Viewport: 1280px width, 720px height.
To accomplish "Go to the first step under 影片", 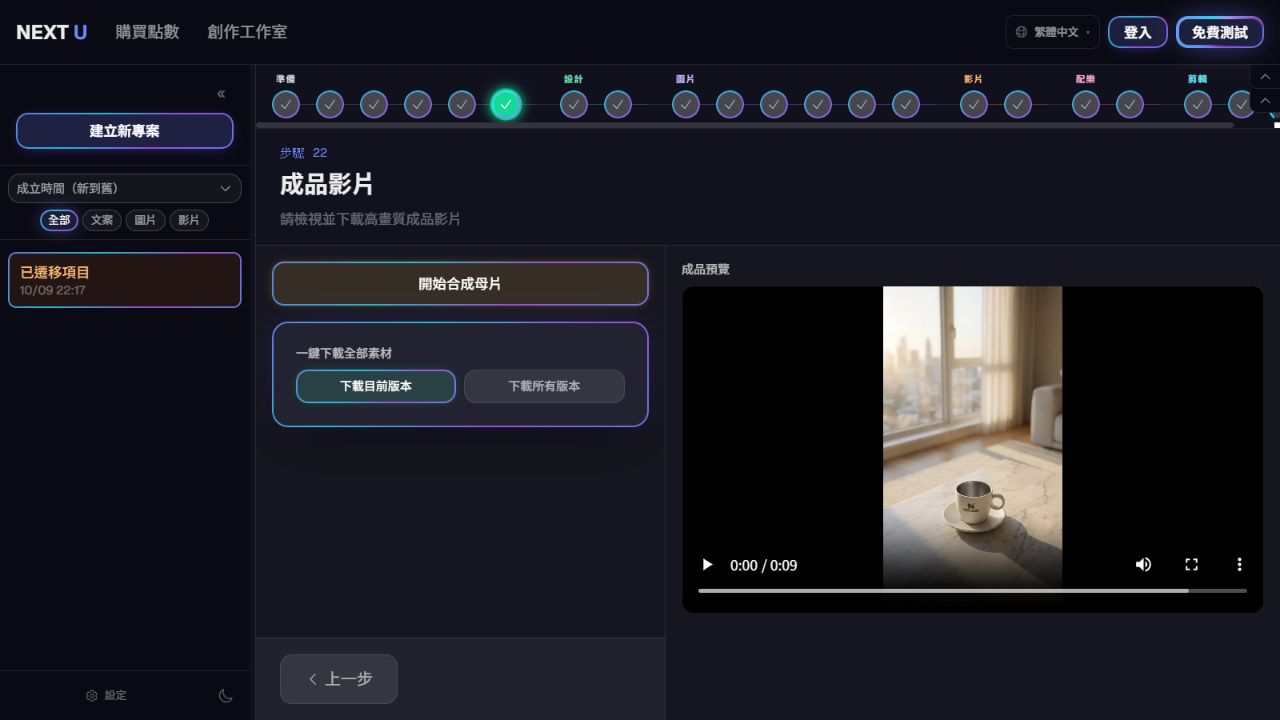I will pos(974,104).
